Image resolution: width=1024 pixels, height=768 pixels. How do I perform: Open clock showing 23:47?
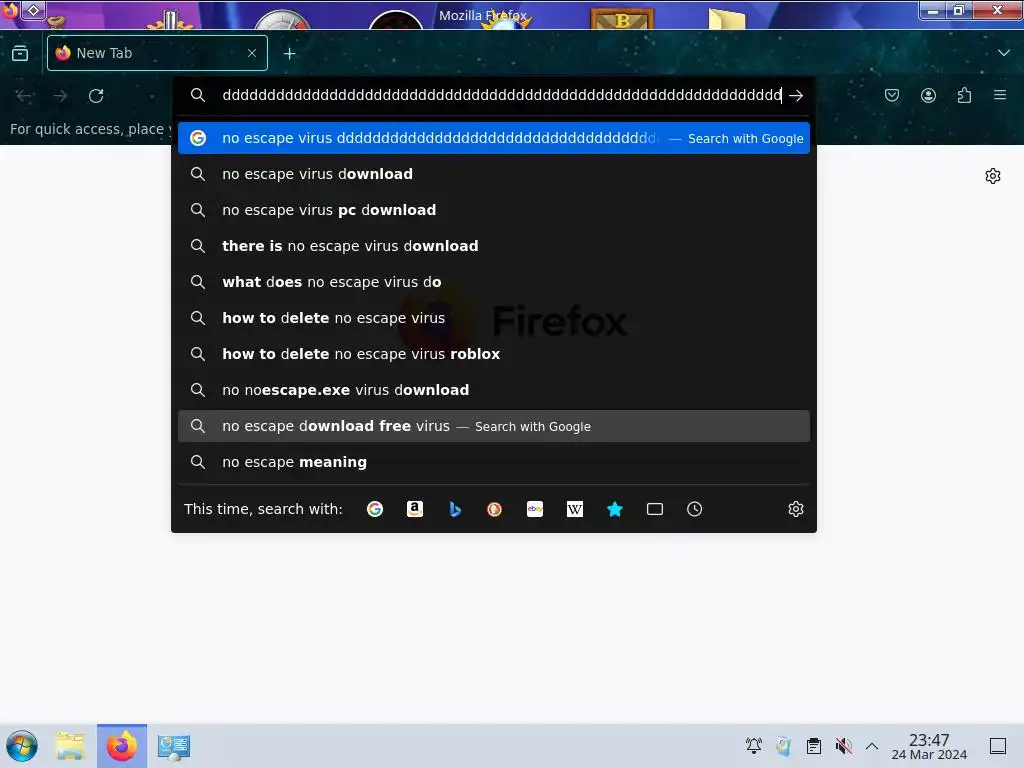coord(929,746)
